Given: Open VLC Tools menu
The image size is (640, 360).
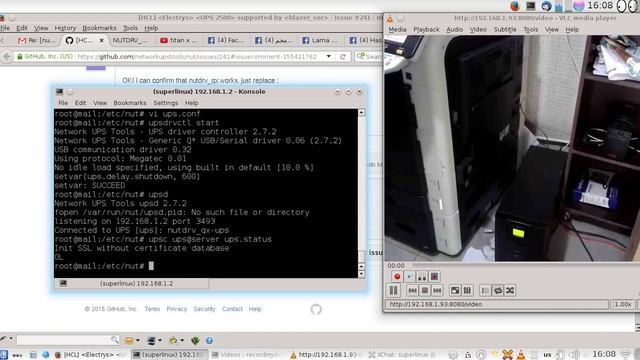Looking at the screenshot, I should pyautogui.click(x=530, y=29).
